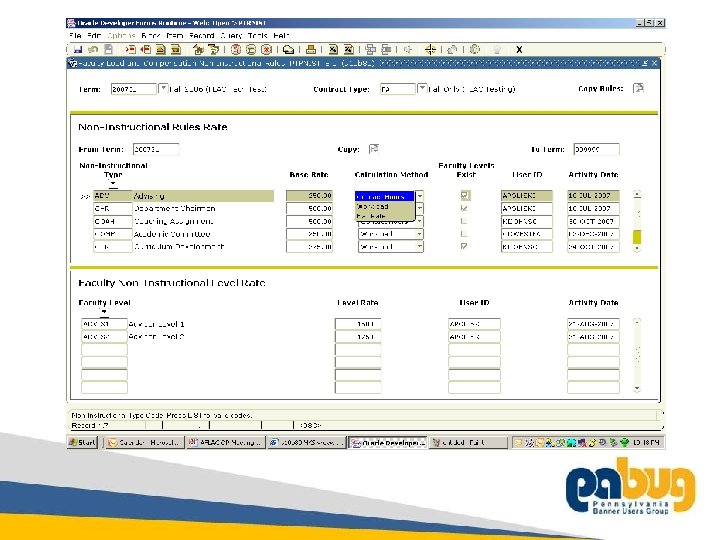Open the Block menu
720x540 pixels.
pyautogui.click(x=151, y=35)
